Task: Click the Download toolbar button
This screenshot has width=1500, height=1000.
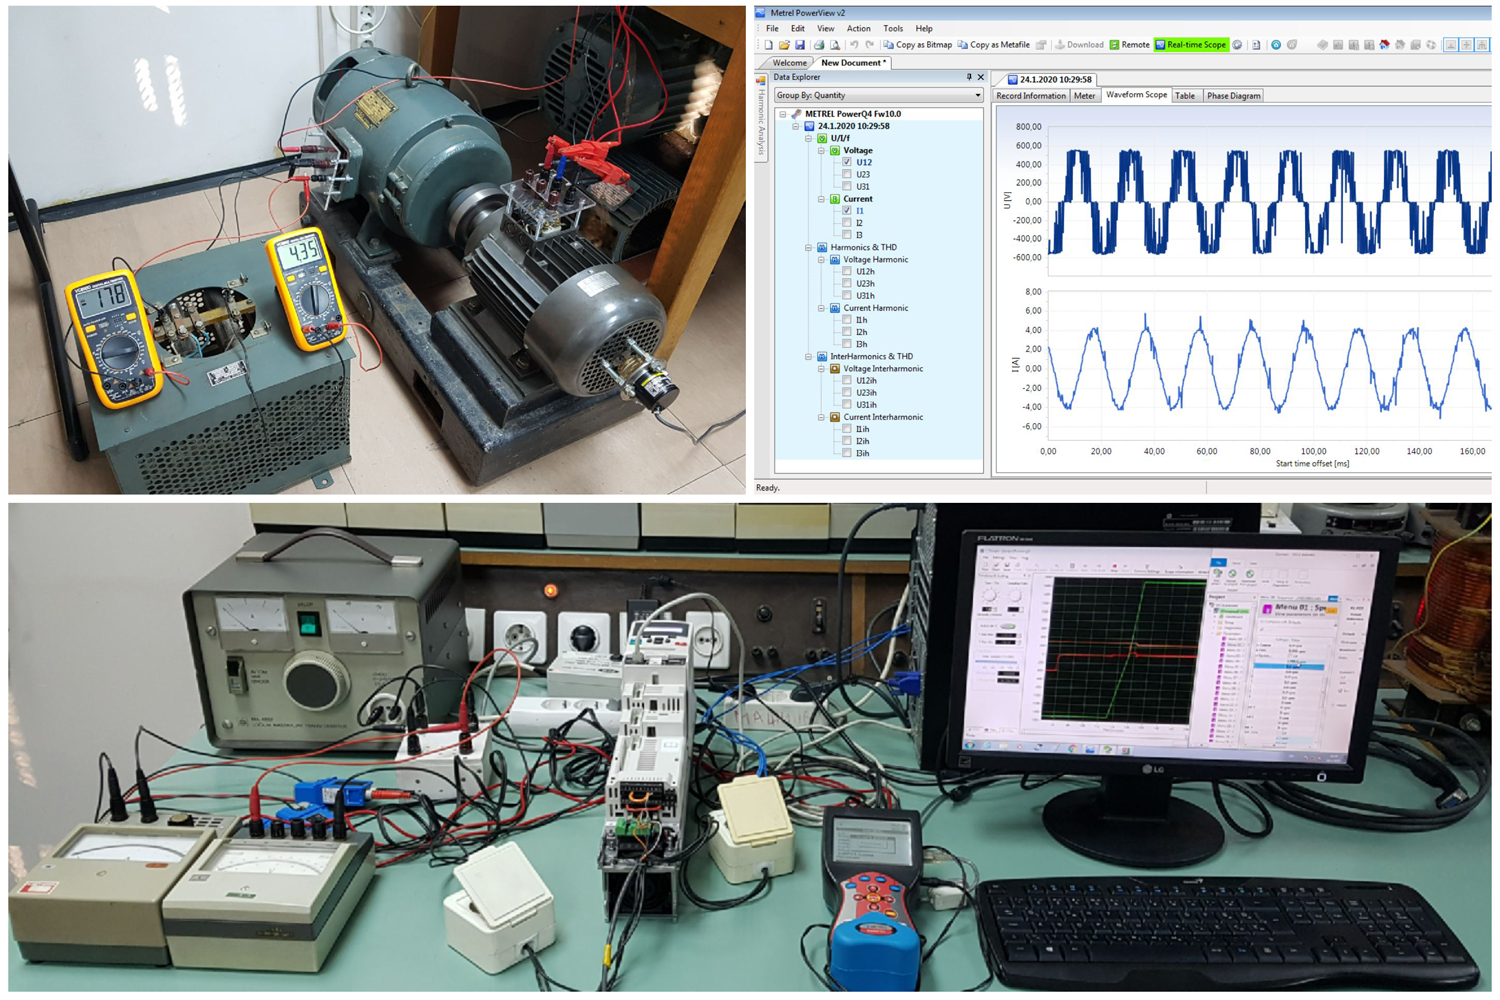Action: coord(1079,45)
